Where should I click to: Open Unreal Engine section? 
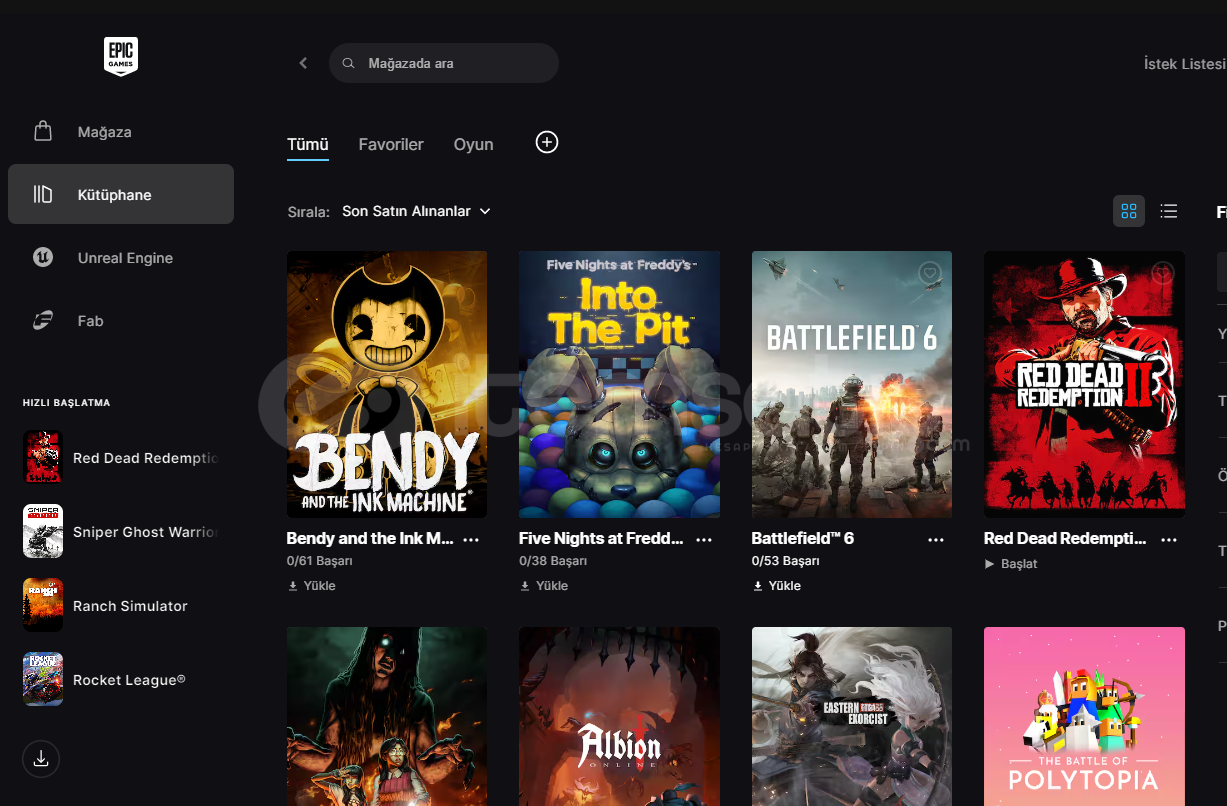pyautogui.click(x=125, y=258)
